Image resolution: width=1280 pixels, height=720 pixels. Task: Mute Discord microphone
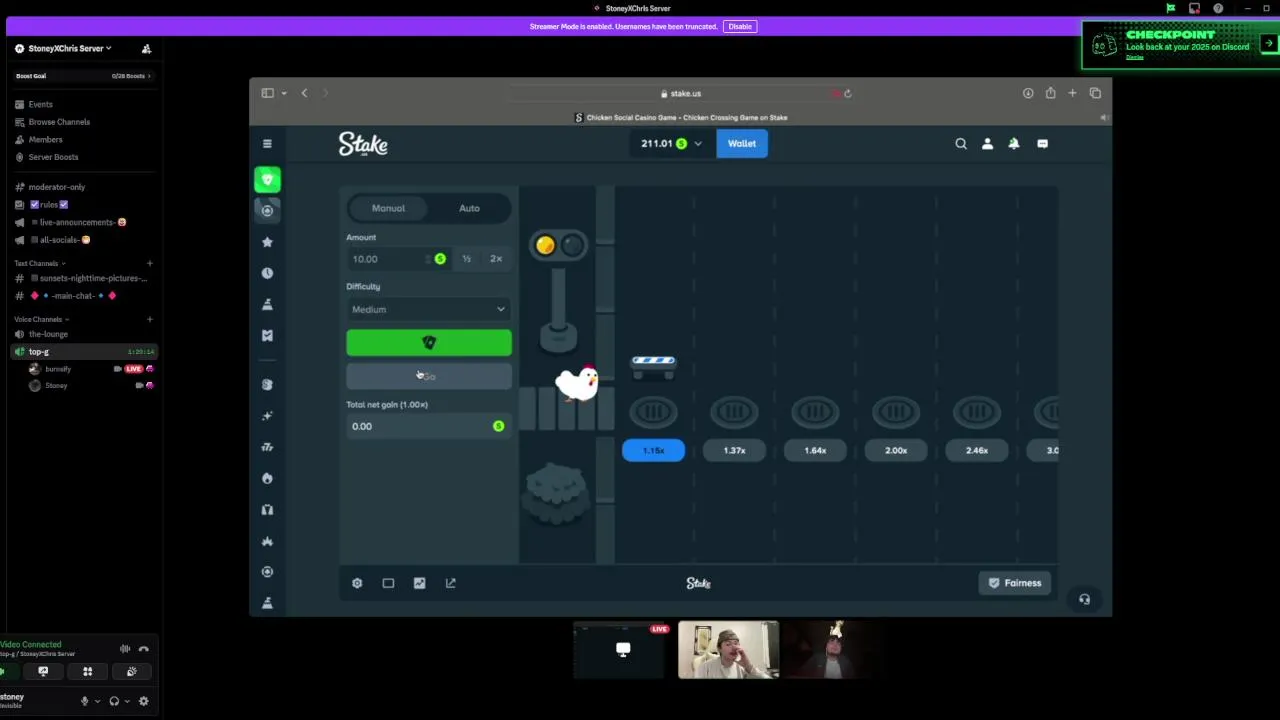coord(84,701)
